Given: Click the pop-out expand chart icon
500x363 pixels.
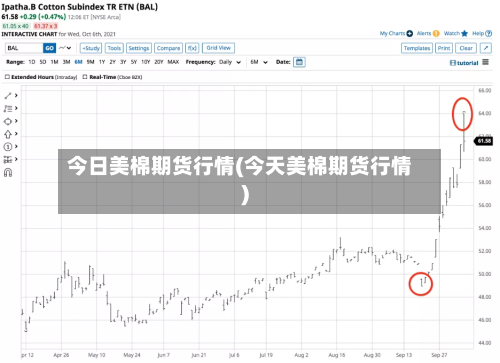Looking at the screenshot, I should [486, 48].
